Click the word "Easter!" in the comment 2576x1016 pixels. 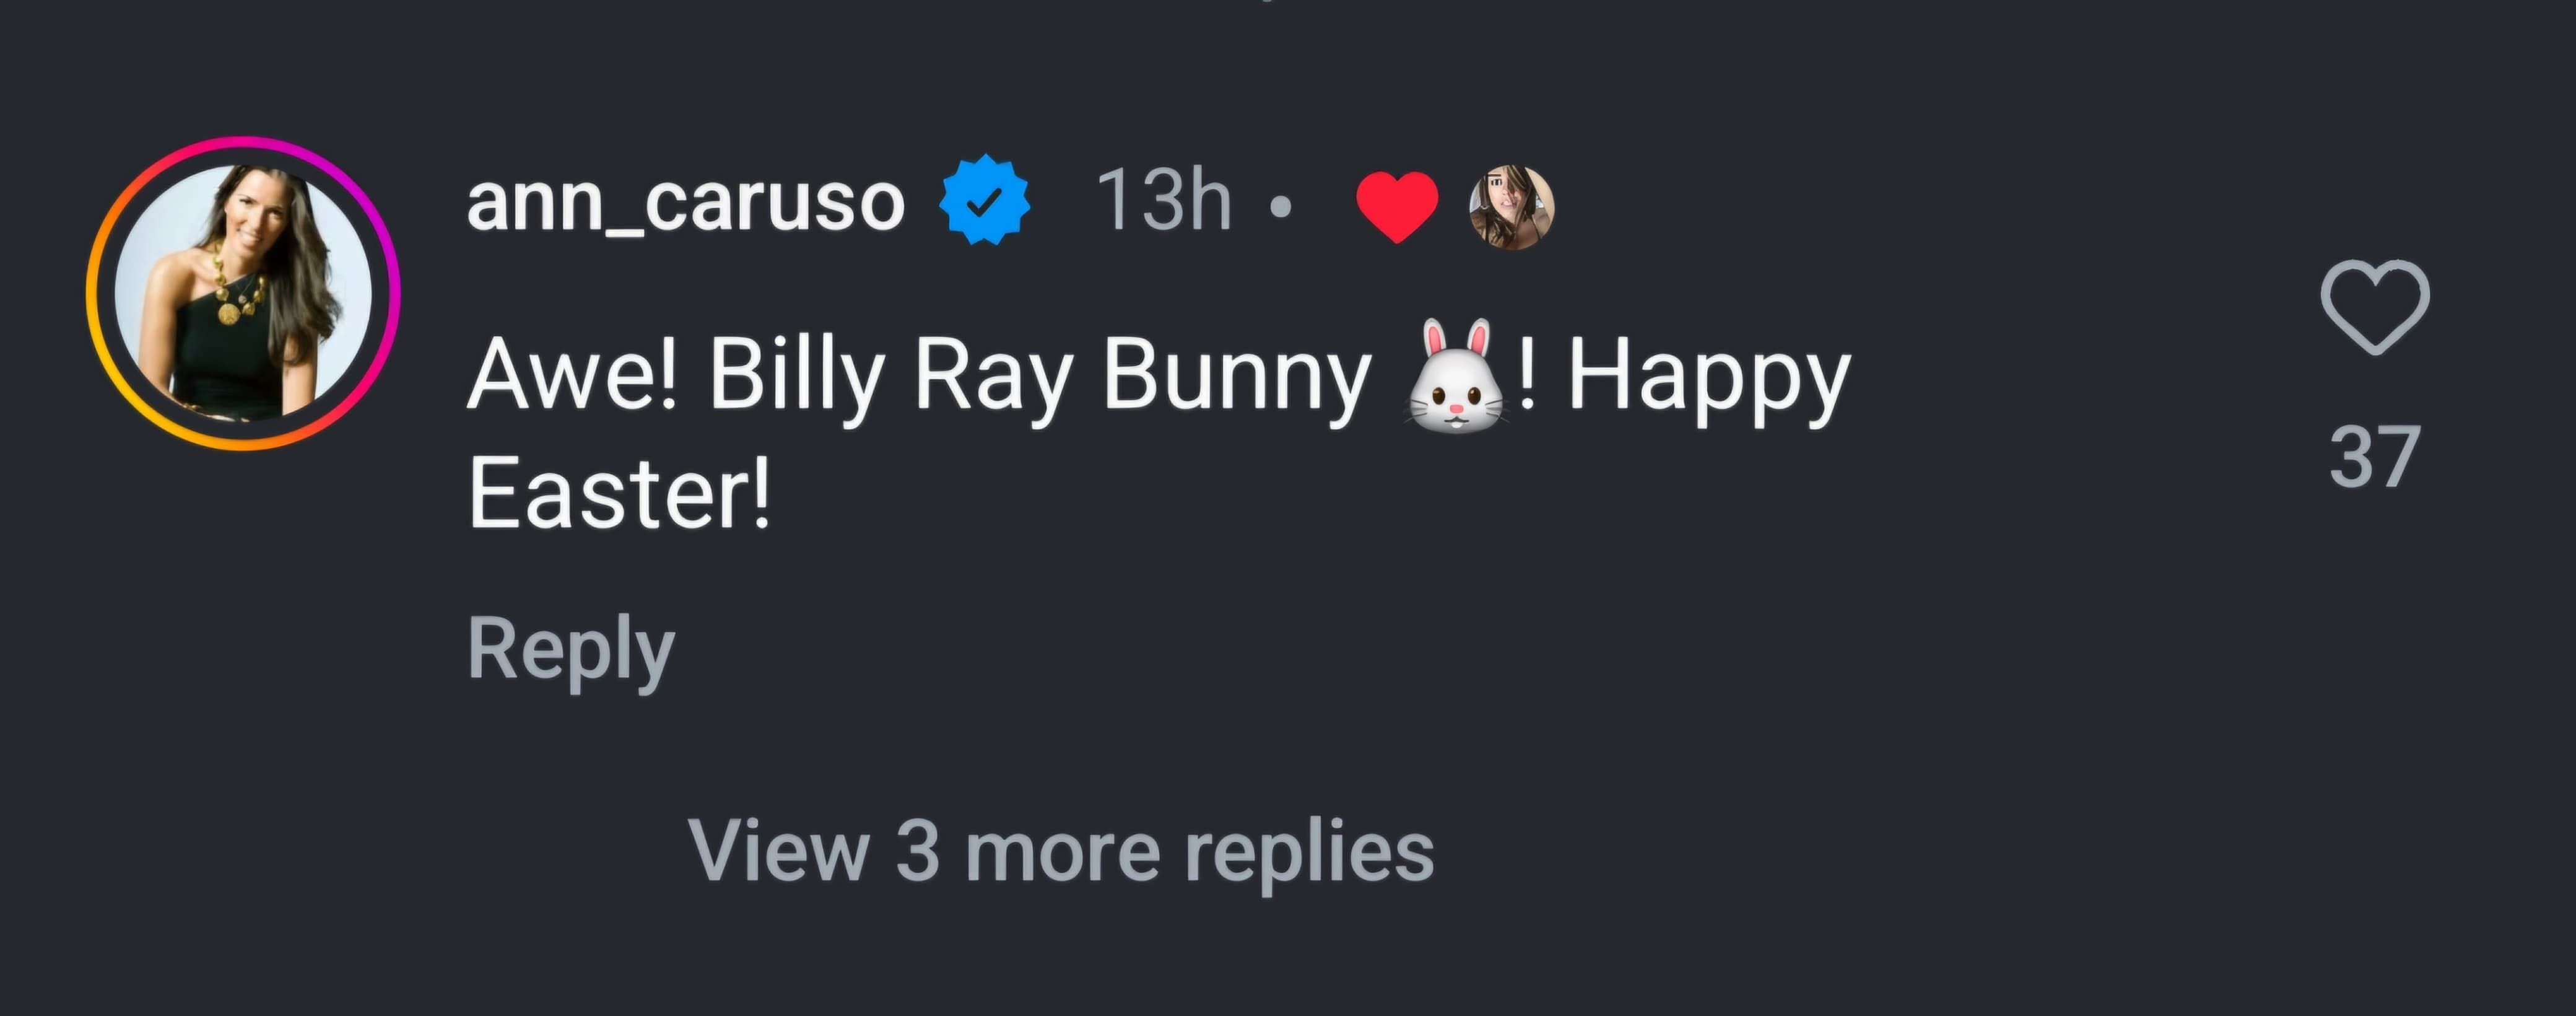[x=619, y=493]
